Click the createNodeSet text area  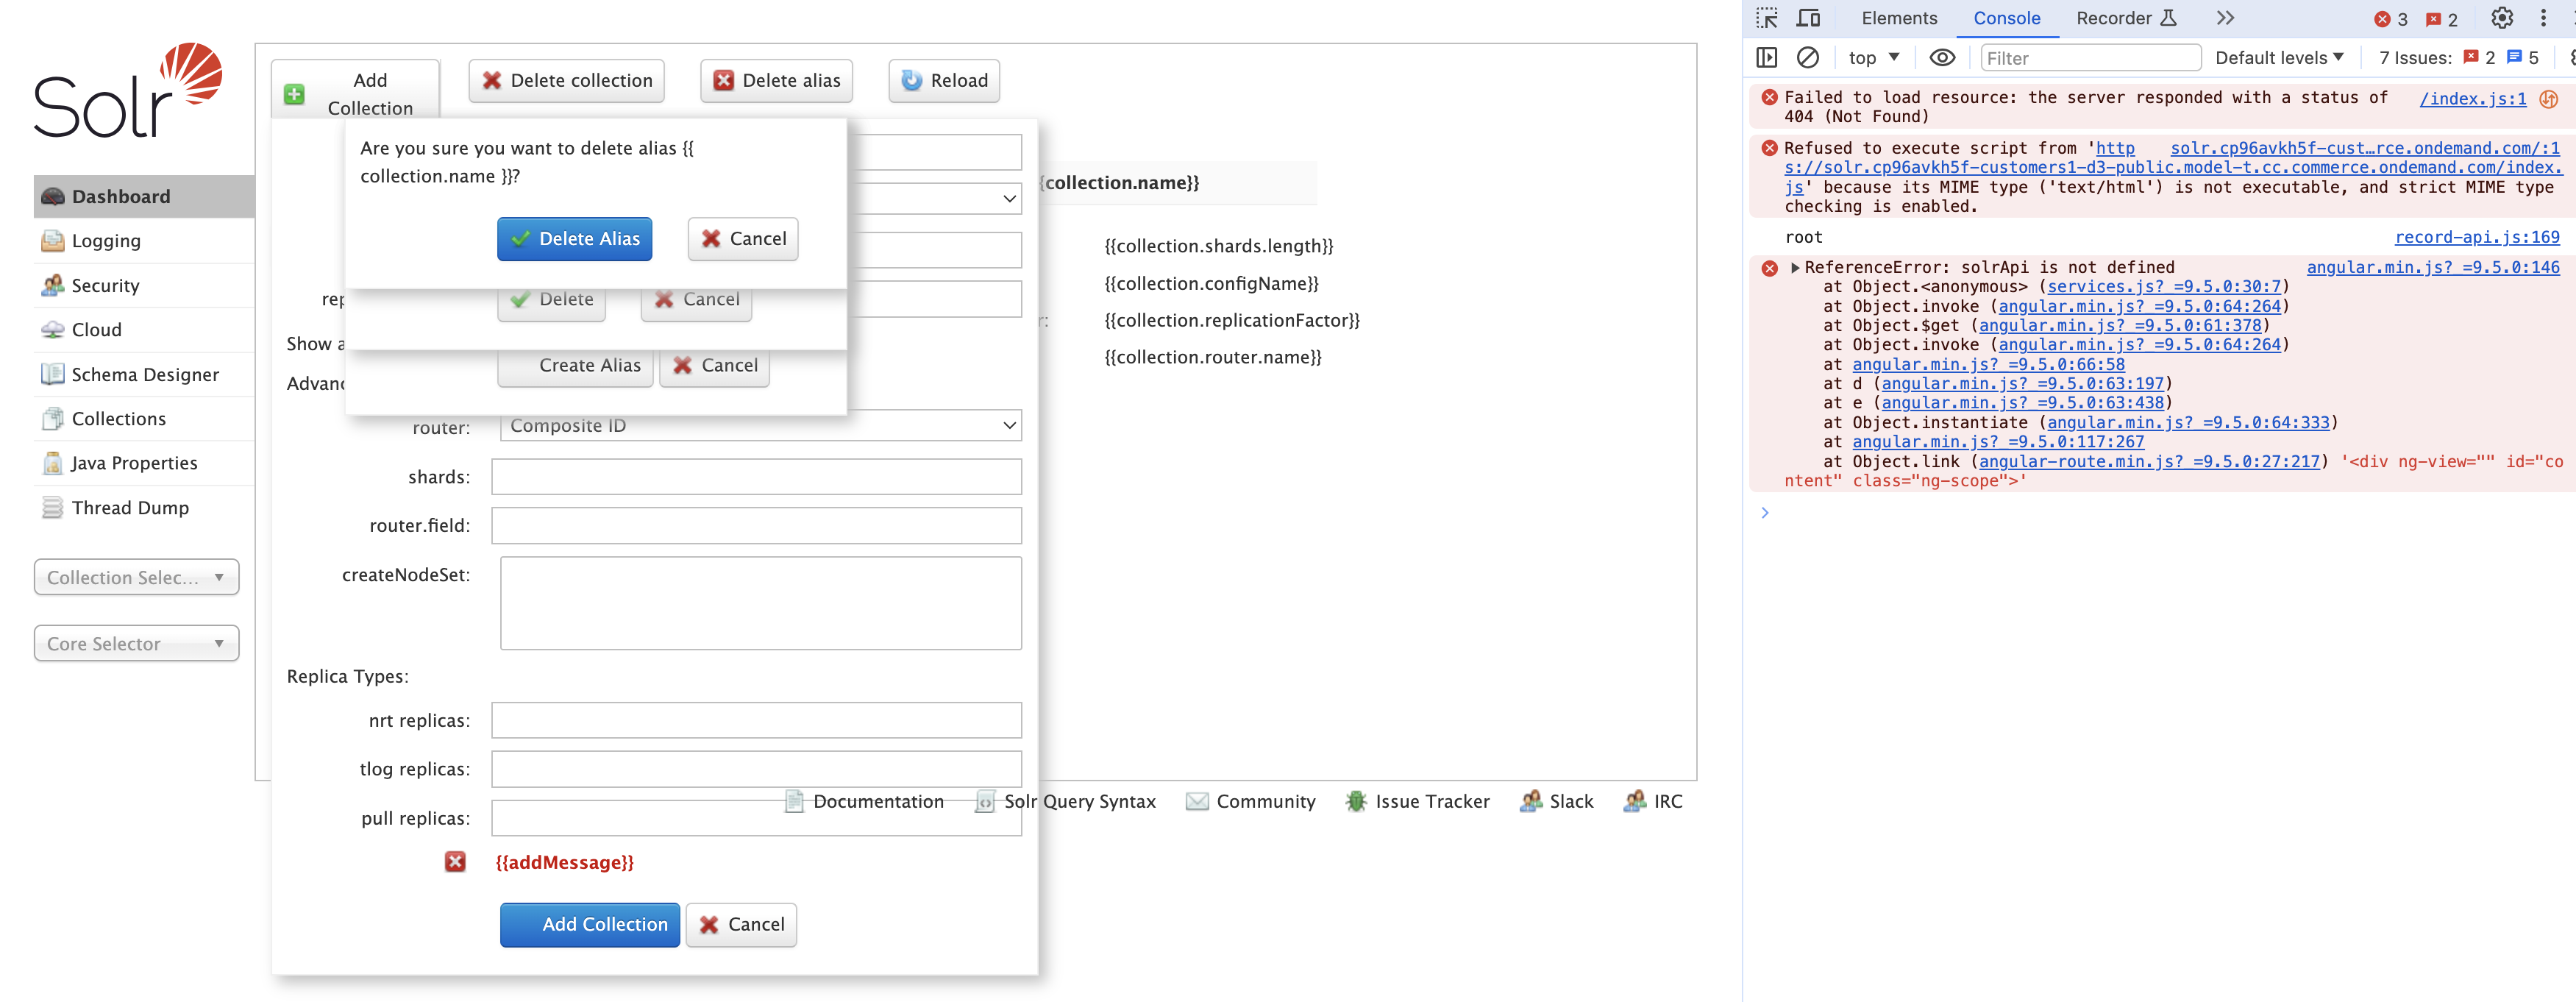(761, 603)
